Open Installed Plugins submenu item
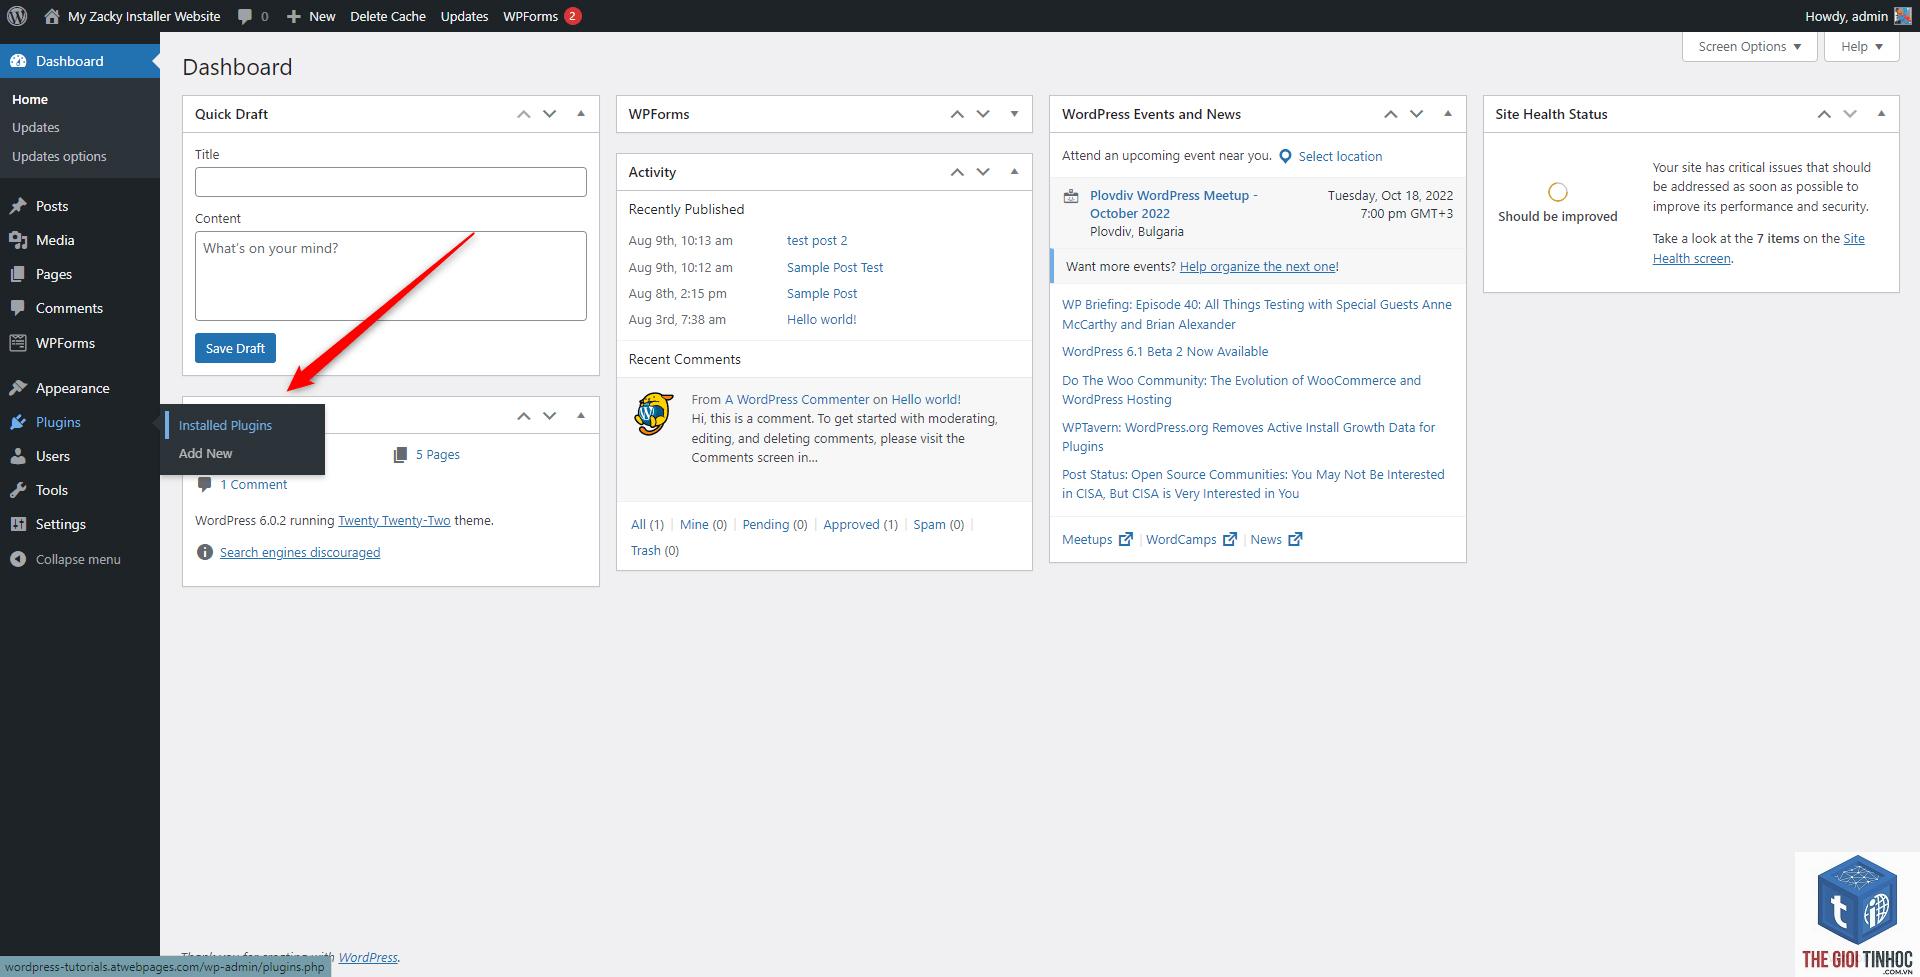 [x=225, y=425]
